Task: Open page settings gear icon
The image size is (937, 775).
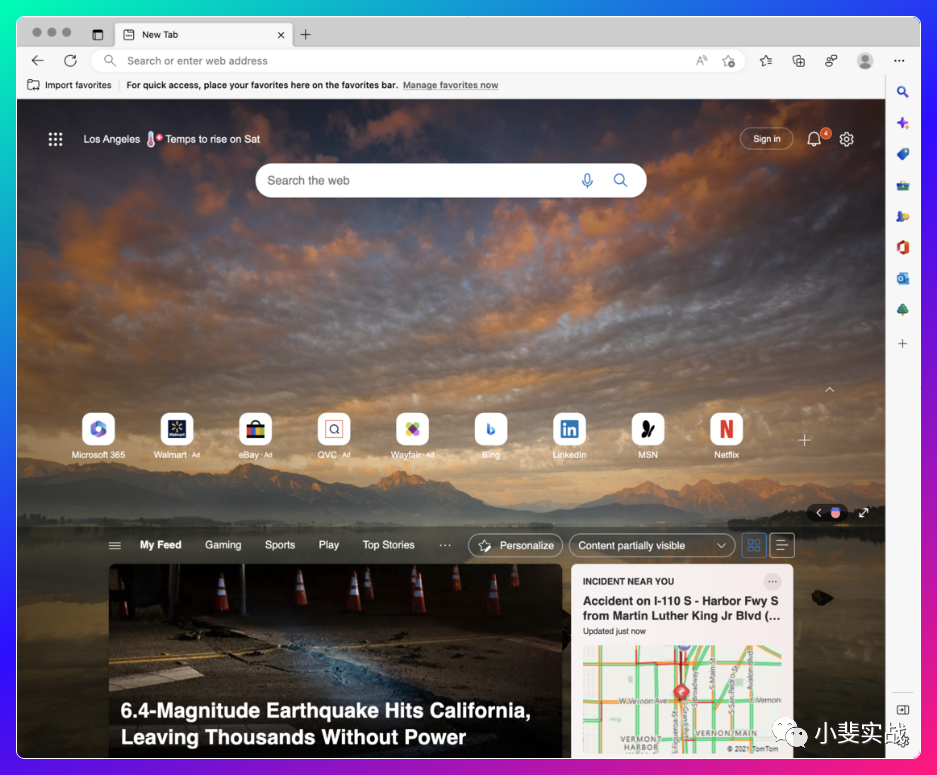Action: (846, 139)
